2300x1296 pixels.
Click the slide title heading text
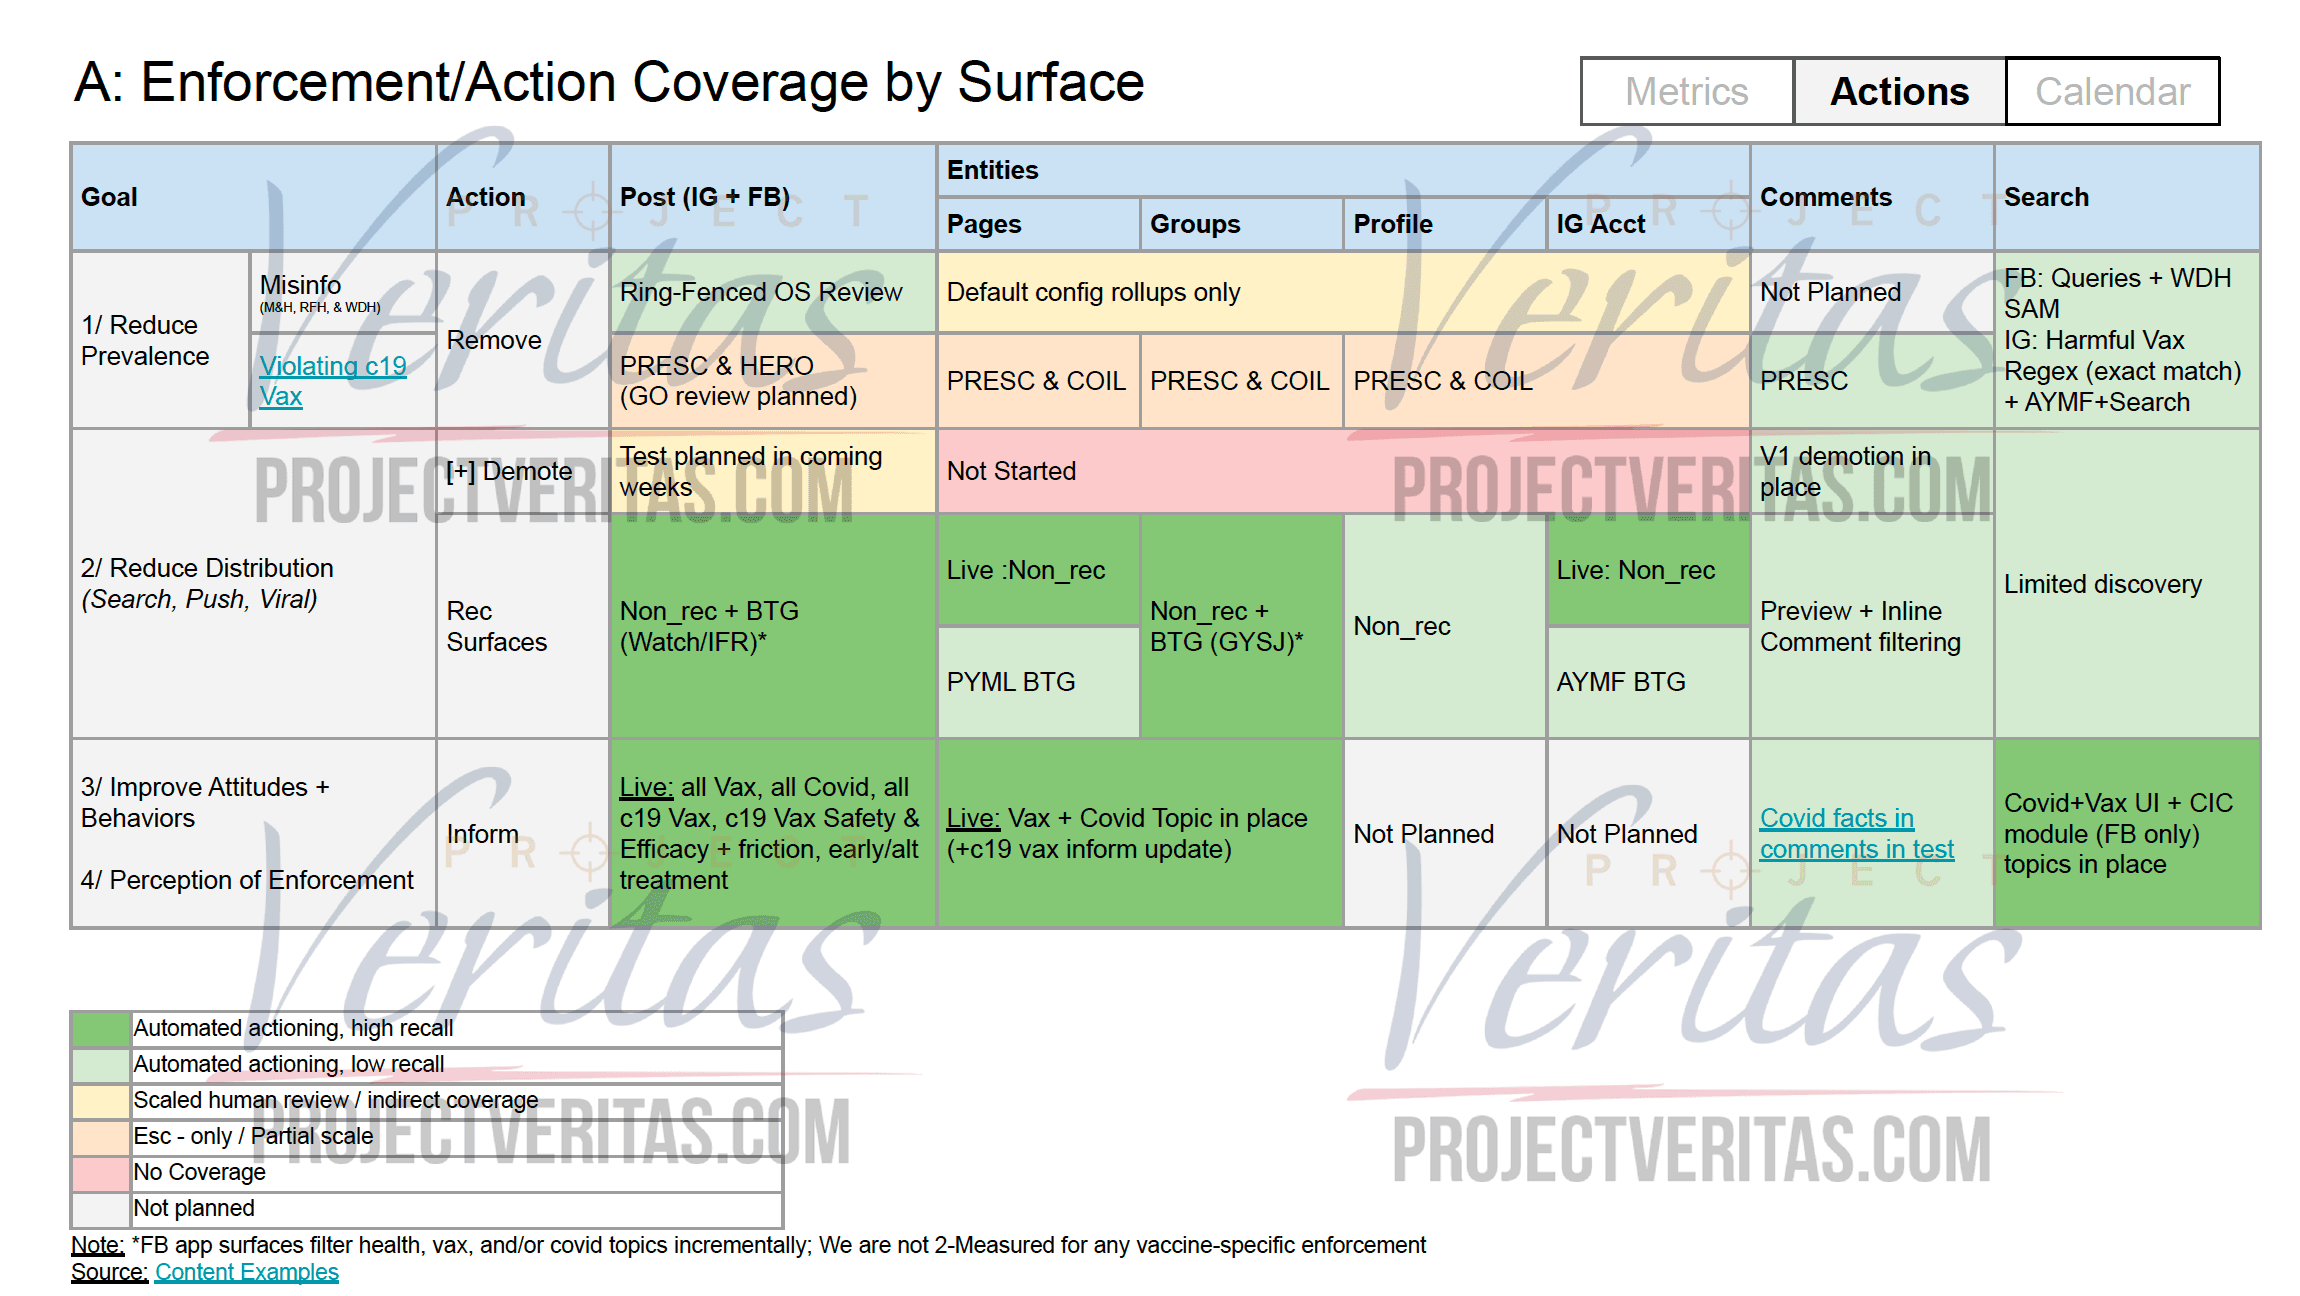click(608, 82)
